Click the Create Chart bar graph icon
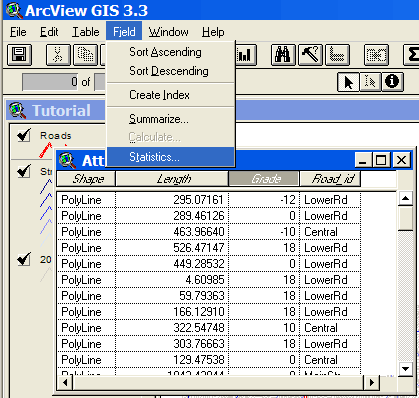The height and width of the screenshot is (398, 419). 246,55
